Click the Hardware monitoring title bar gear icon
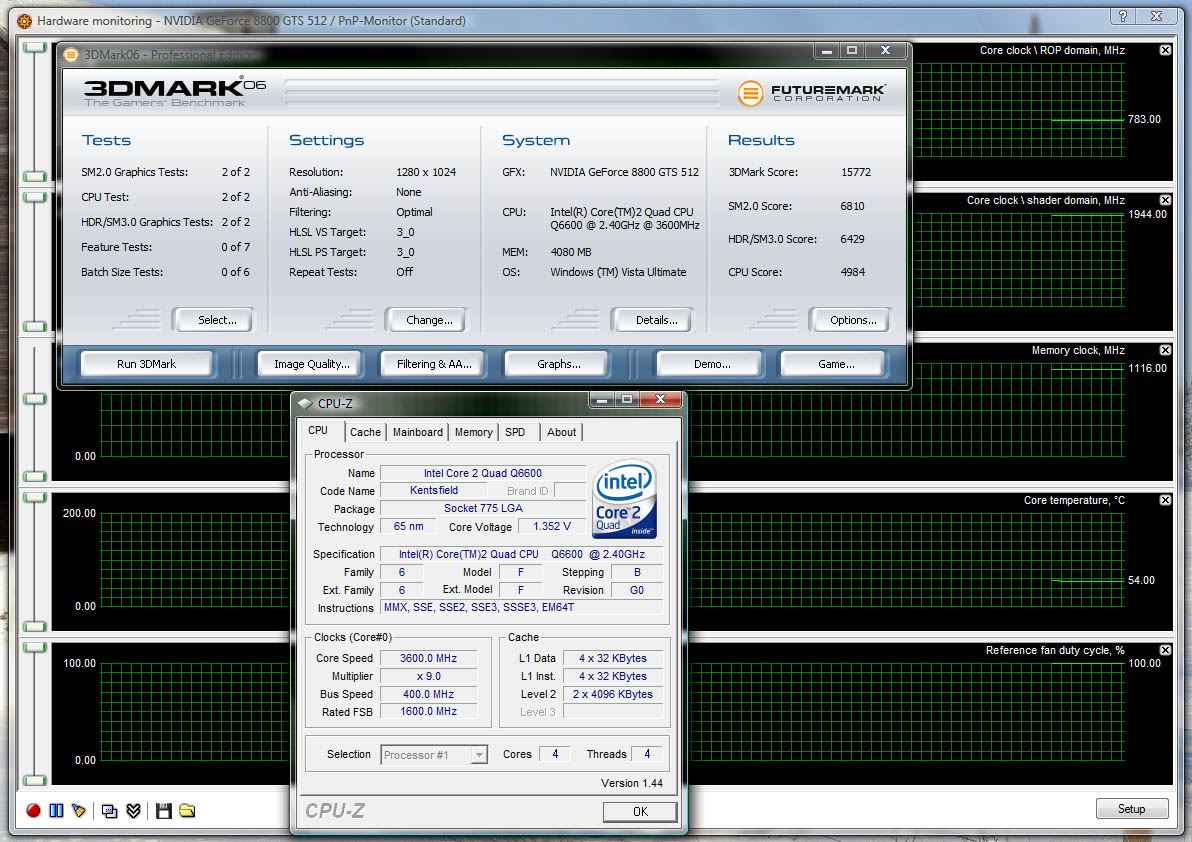 24,21
